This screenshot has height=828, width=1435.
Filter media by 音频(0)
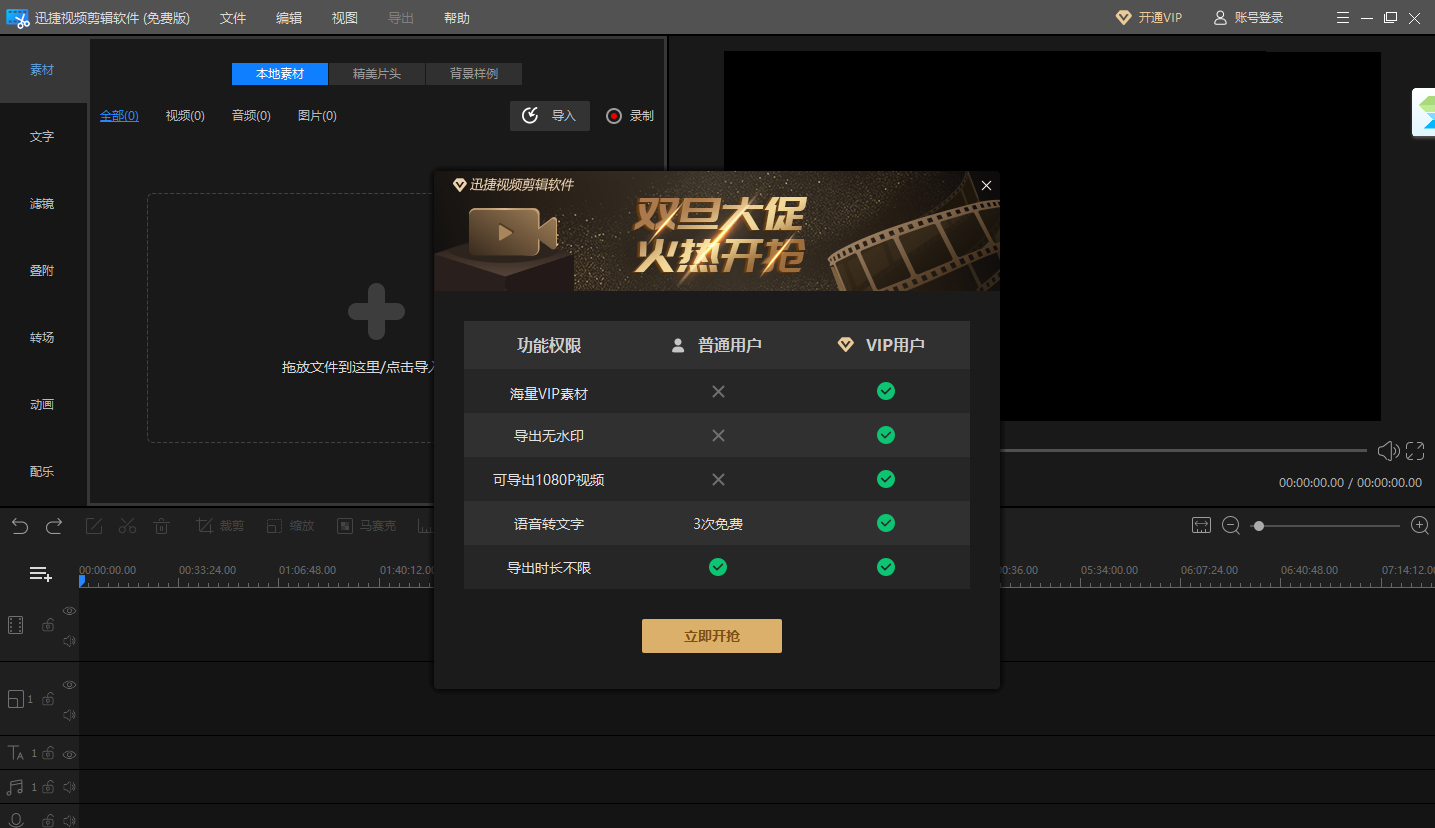(251, 116)
